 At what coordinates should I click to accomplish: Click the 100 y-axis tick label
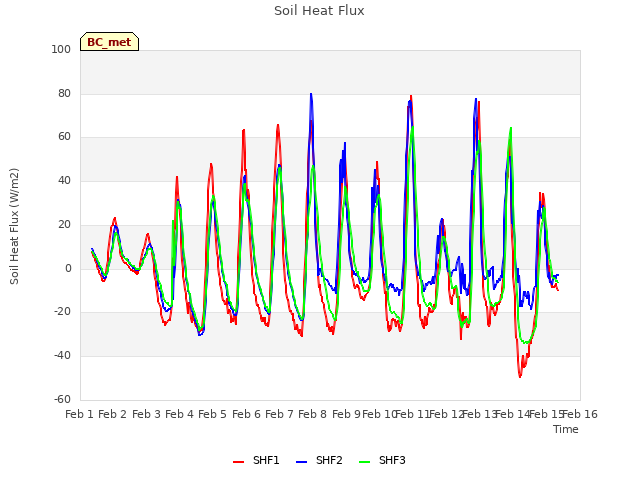[61, 49]
